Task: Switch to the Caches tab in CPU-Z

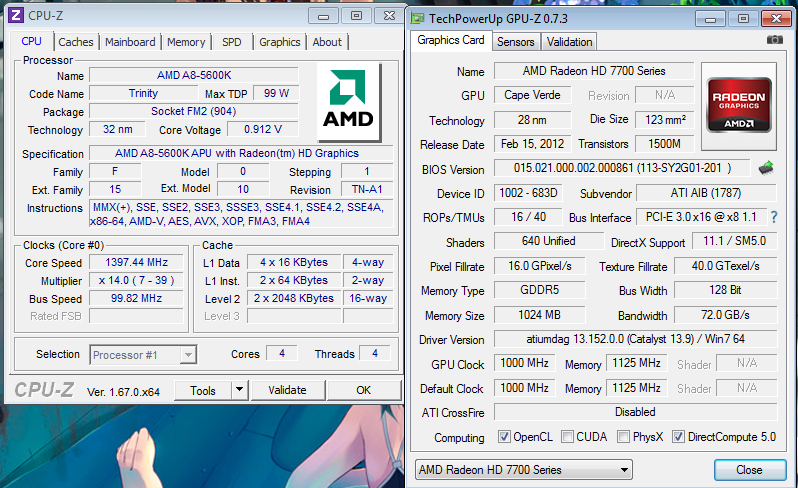Action: (x=76, y=42)
